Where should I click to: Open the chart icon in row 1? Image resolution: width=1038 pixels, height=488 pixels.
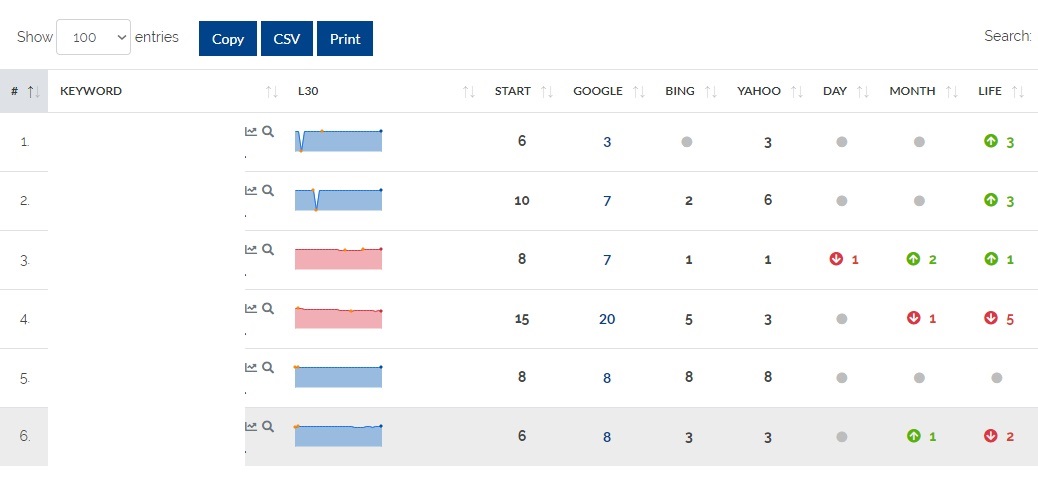pos(251,131)
